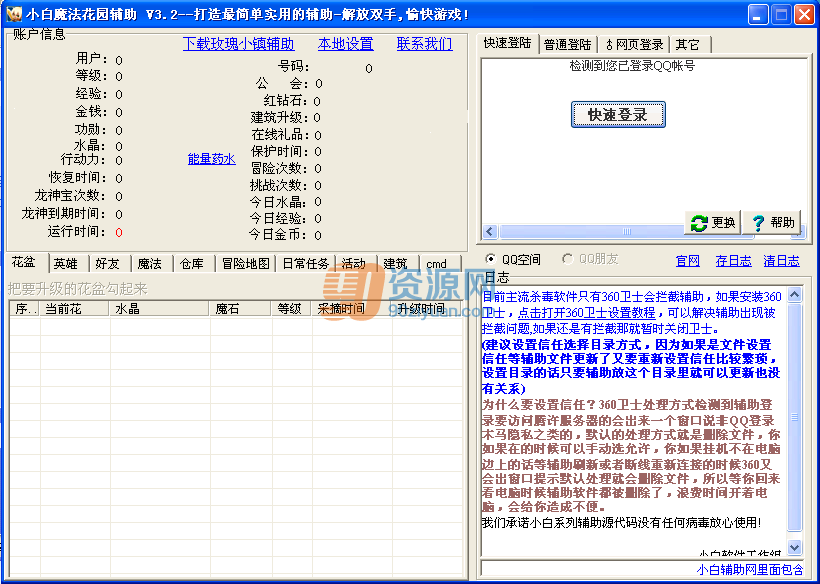Viewport: 820px width, 584px height.
Task: Switch to the 仓库 tab
Action: pyautogui.click(x=191, y=264)
